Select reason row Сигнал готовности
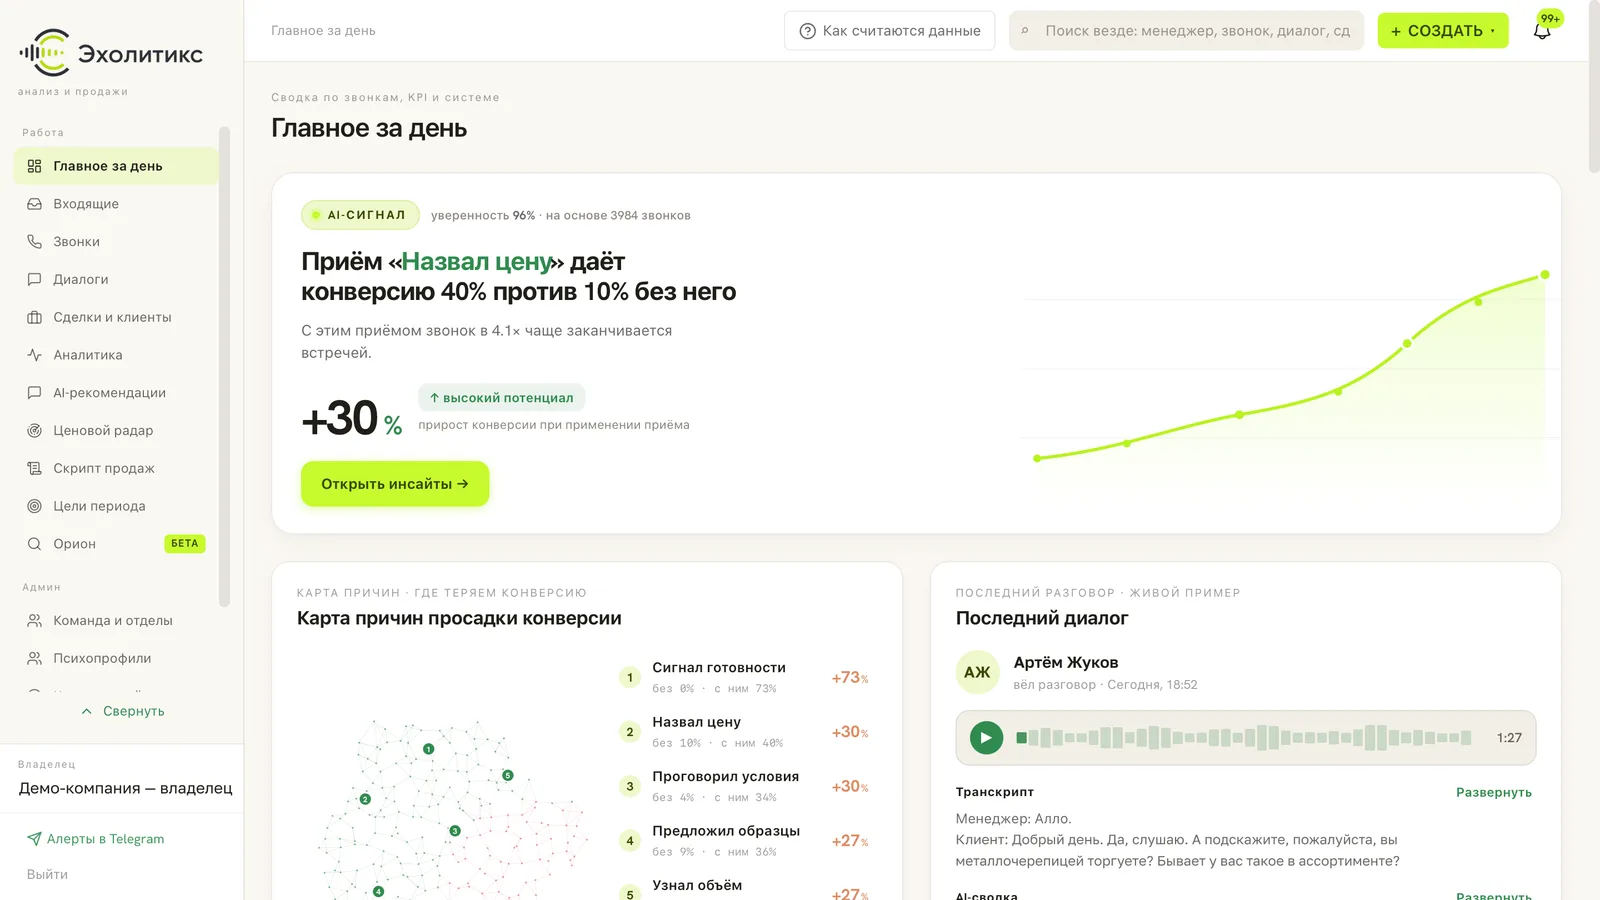 [745, 677]
